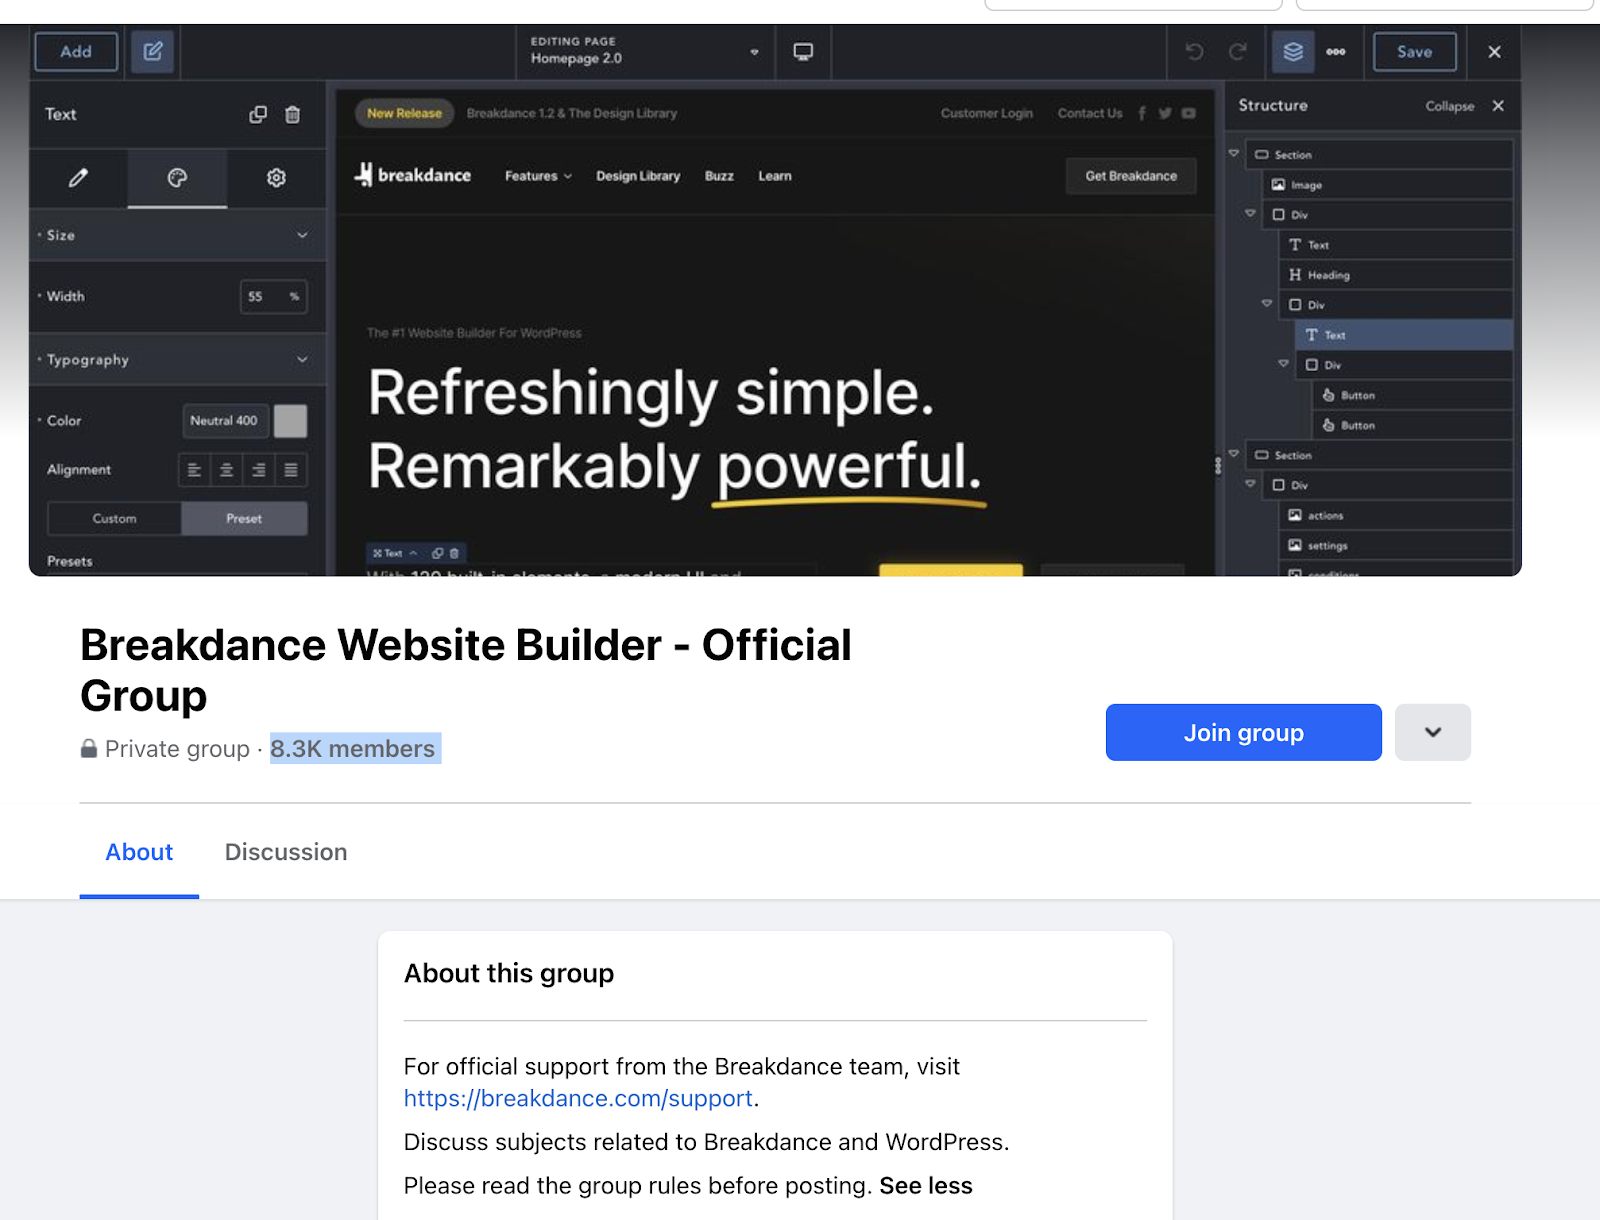The height and width of the screenshot is (1220, 1600).
Task: Click the trash delete icon in Text panel
Action: (292, 114)
